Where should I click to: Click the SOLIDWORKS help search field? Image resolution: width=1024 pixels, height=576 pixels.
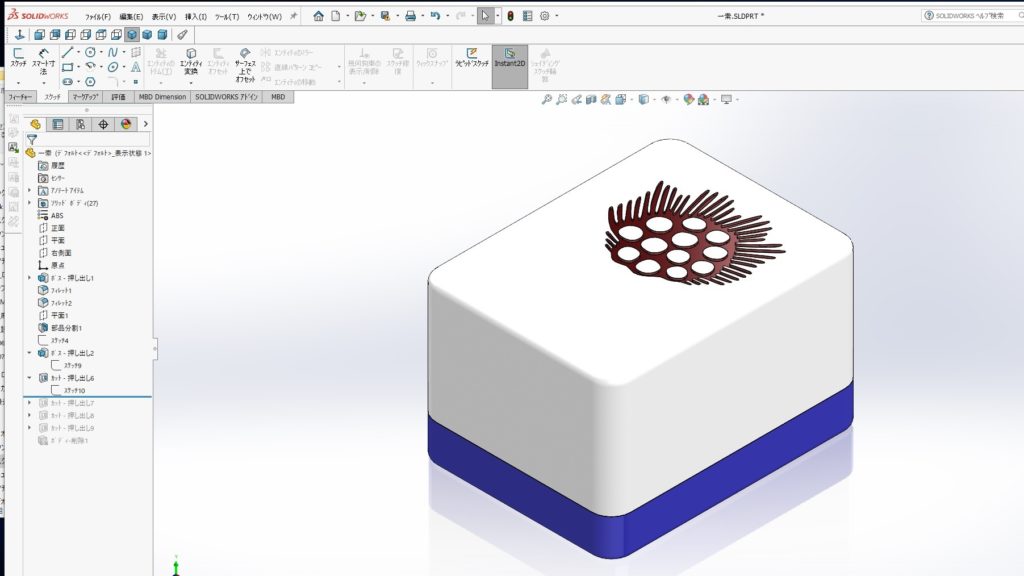(x=975, y=16)
